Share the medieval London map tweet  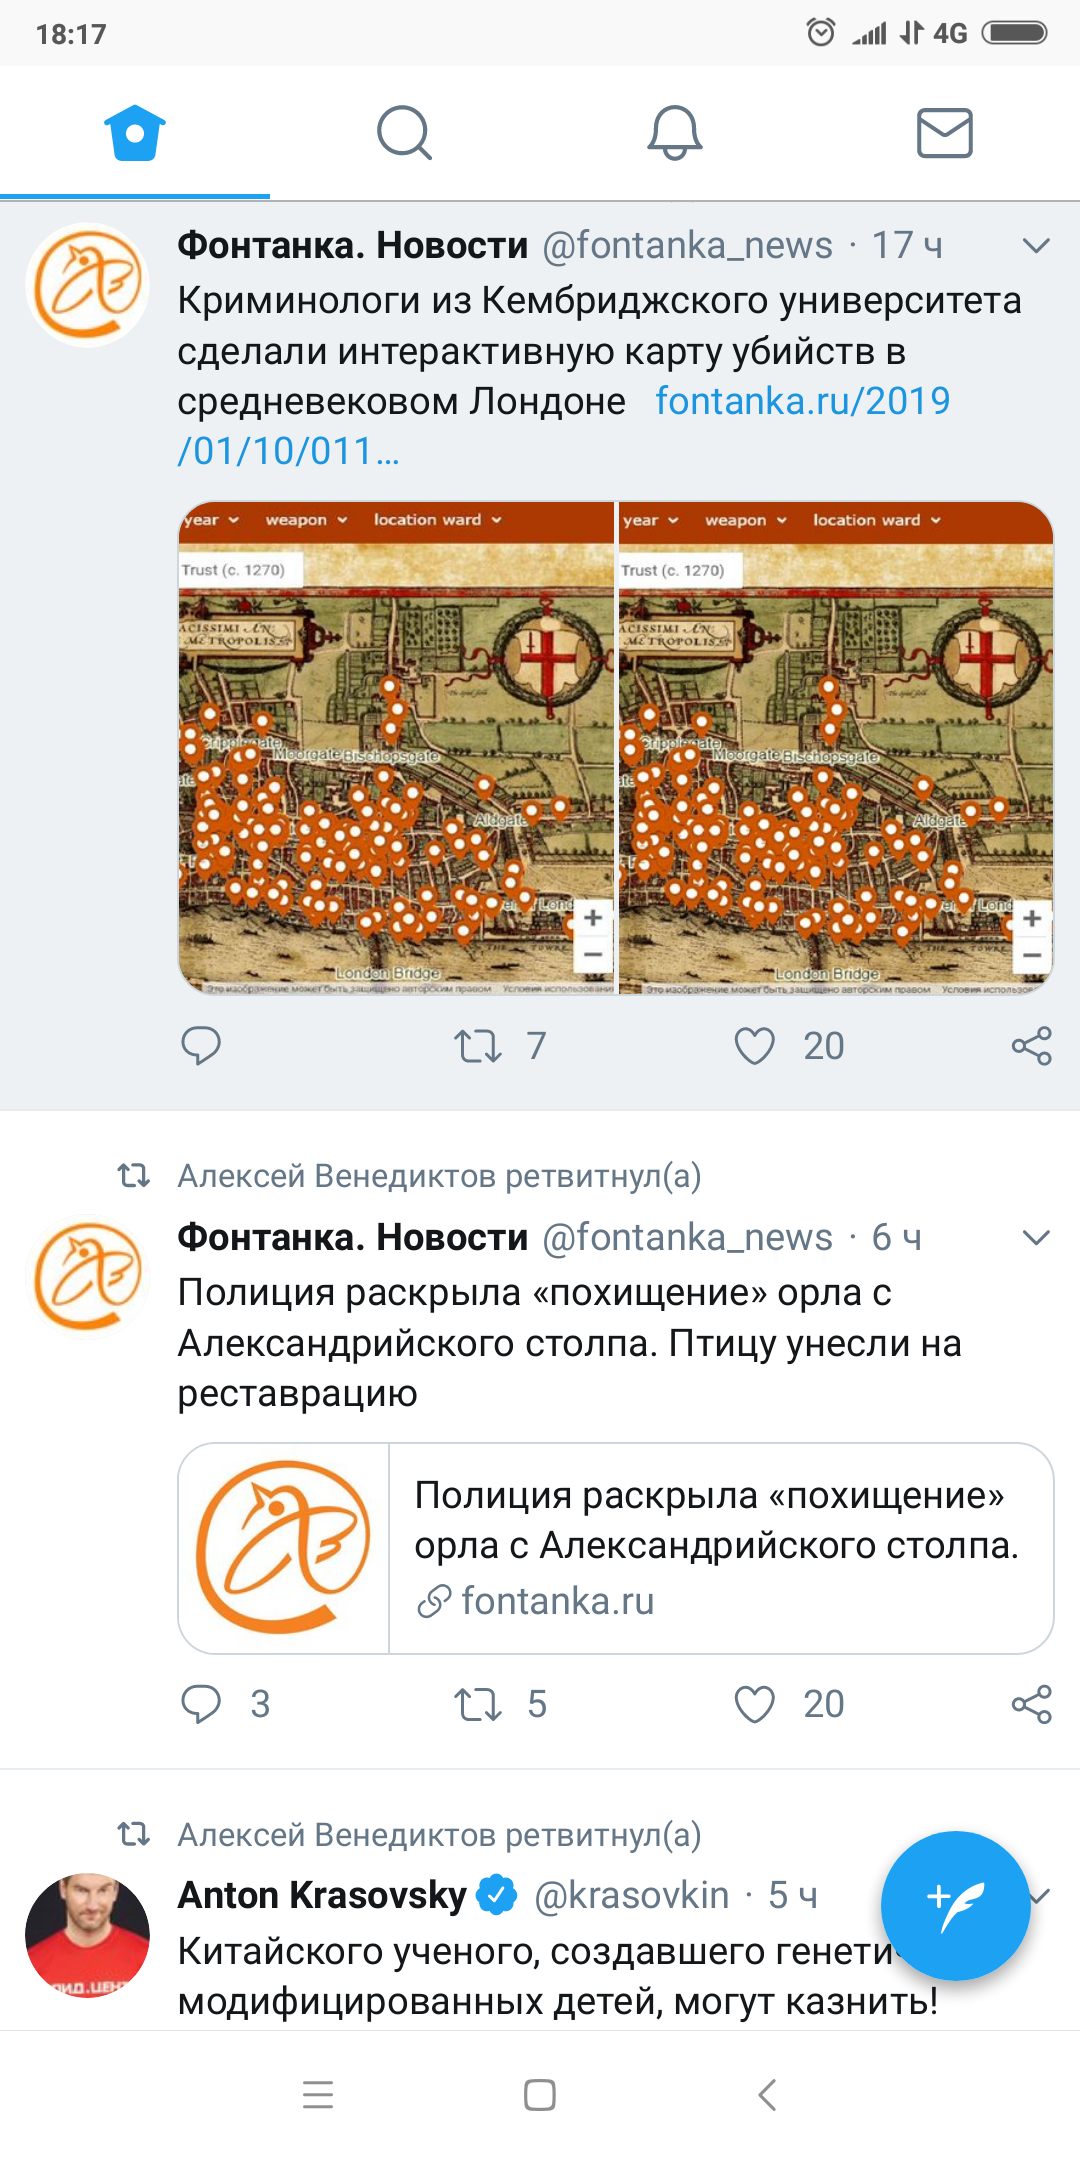point(1031,1046)
